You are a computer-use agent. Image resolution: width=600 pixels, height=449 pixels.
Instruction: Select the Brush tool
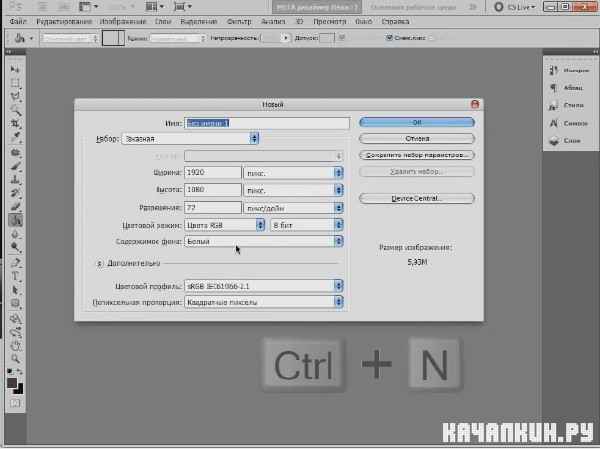tap(15, 166)
